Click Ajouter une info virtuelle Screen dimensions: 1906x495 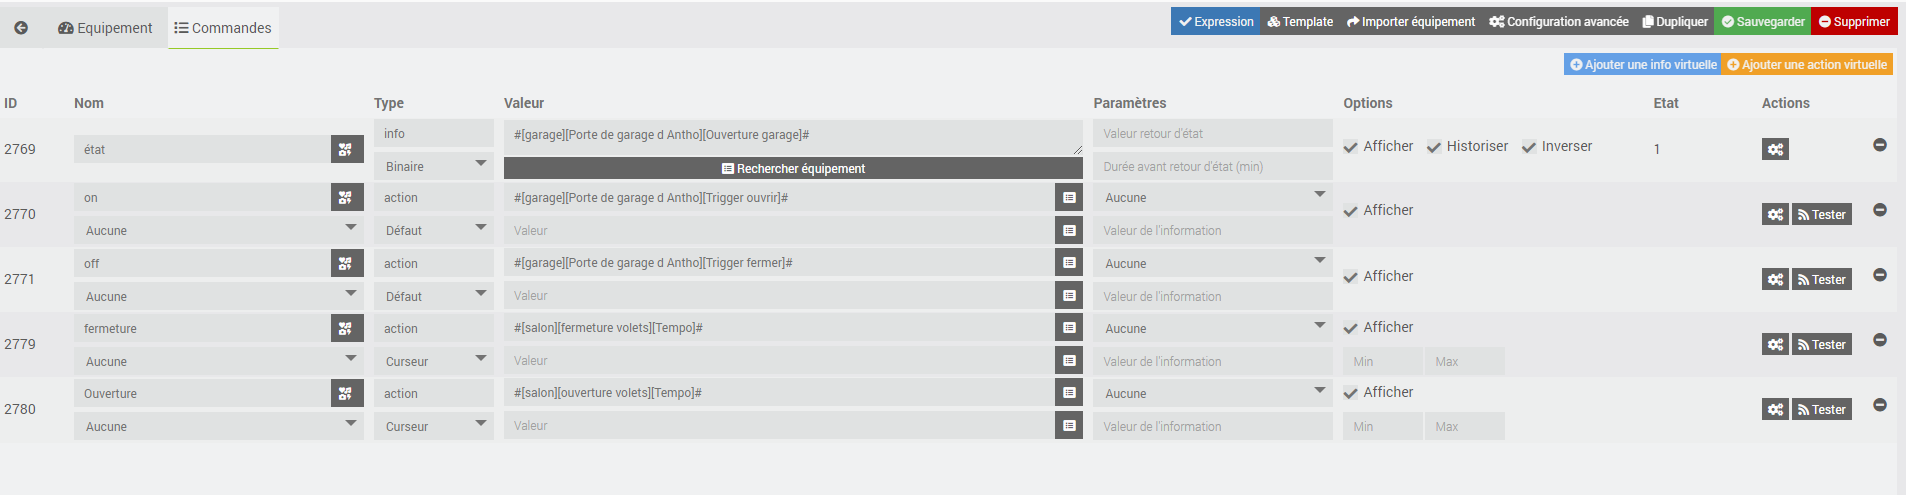pos(1643,64)
